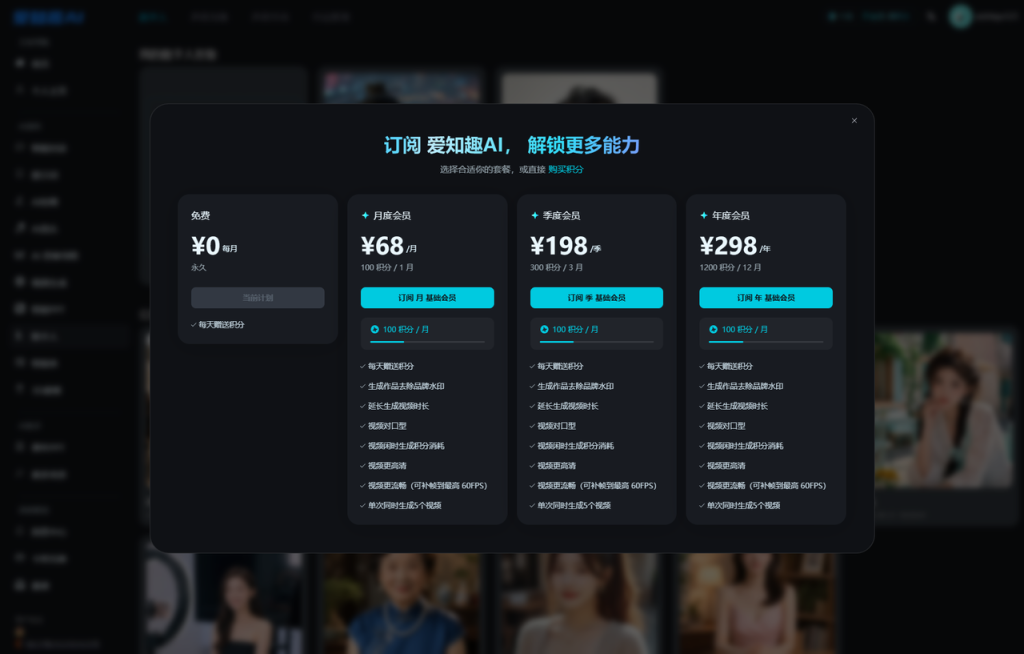Click 生成作品去除品牌水印 in the 年度会员 card

pyautogui.click(x=745, y=386)
